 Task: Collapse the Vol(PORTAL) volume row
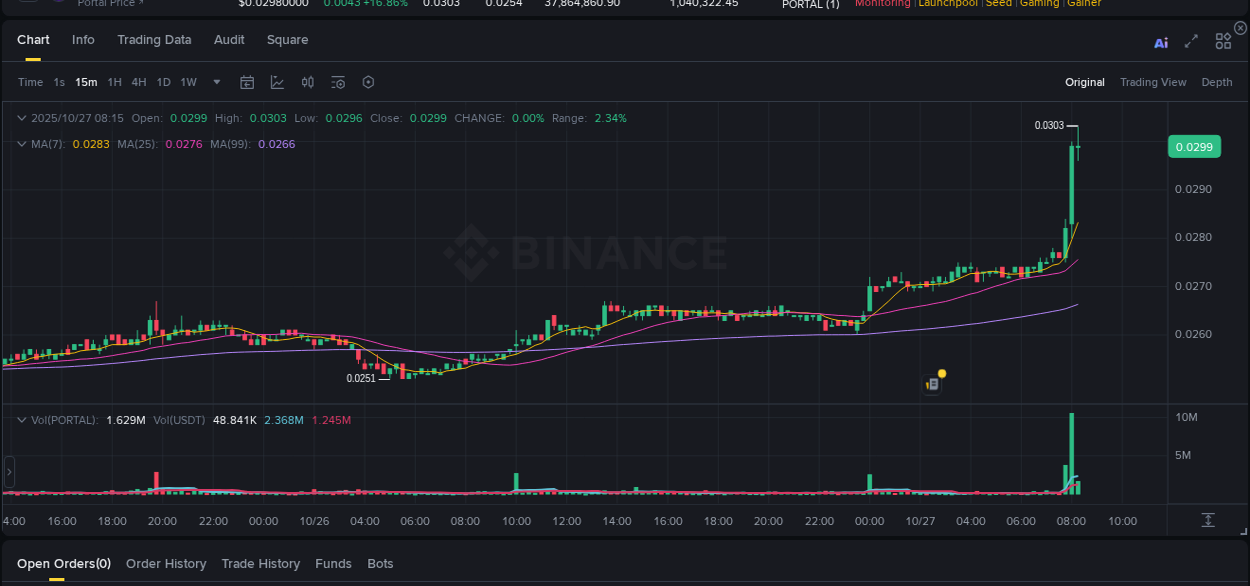21,420
